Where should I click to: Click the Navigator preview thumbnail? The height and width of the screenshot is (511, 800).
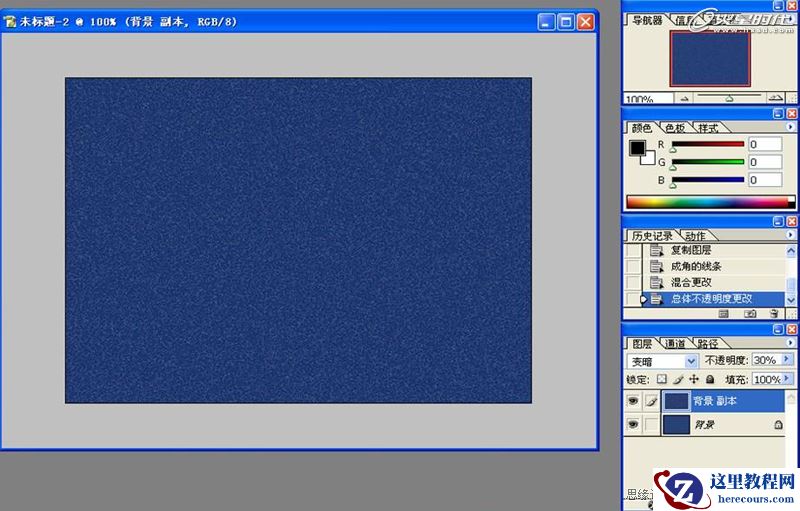pos(710,58)
